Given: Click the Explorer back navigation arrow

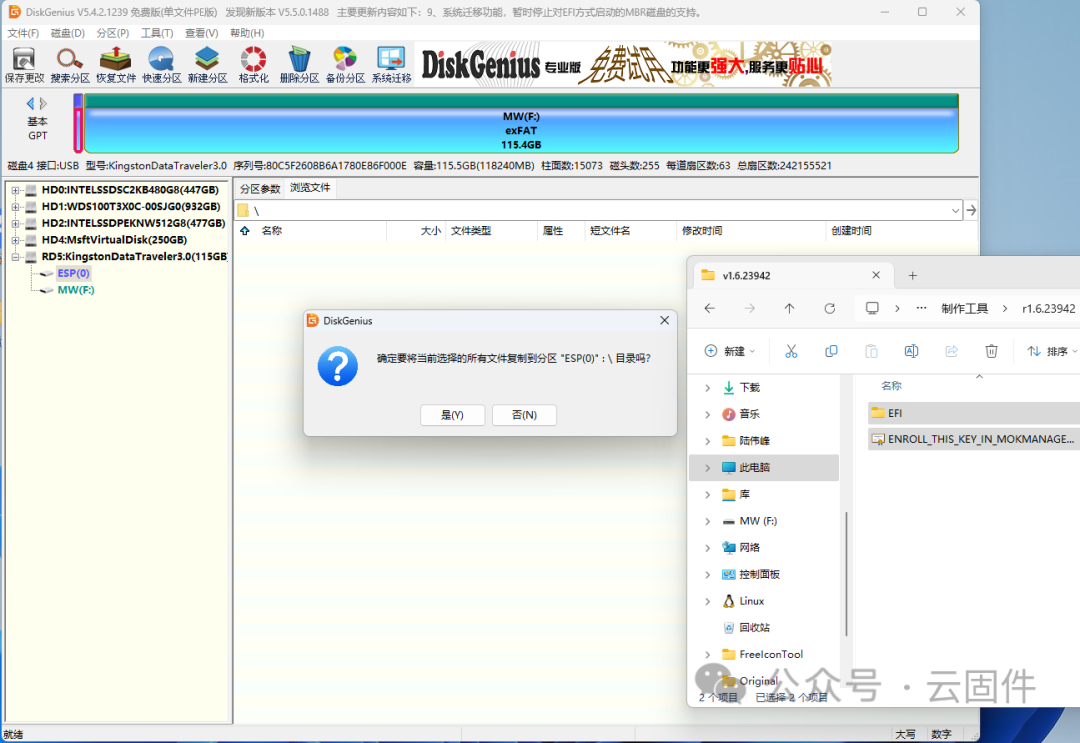Looking at the screenshot, I should (709, 308).
